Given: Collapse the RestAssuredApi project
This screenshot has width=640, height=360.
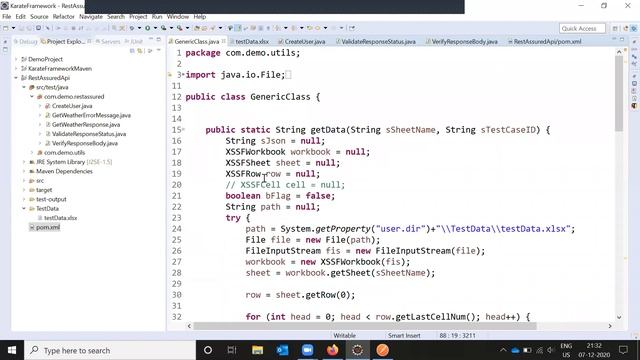Looking at the screenshot, I should click(x=16, y=78).
